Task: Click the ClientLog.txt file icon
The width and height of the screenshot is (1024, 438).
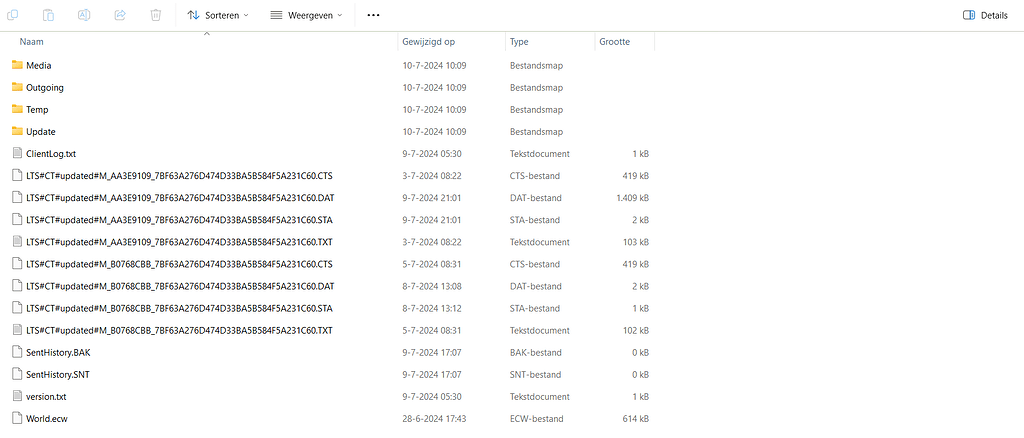Action: 18,153
